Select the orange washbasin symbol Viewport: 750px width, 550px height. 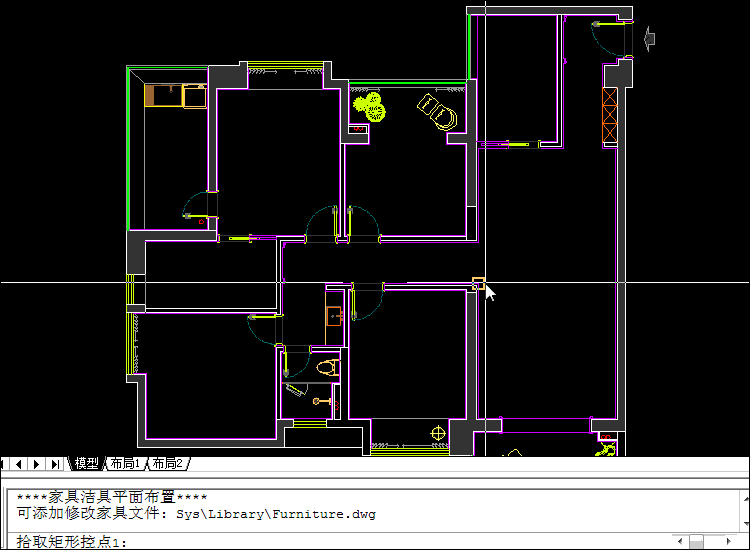[334, 316]
